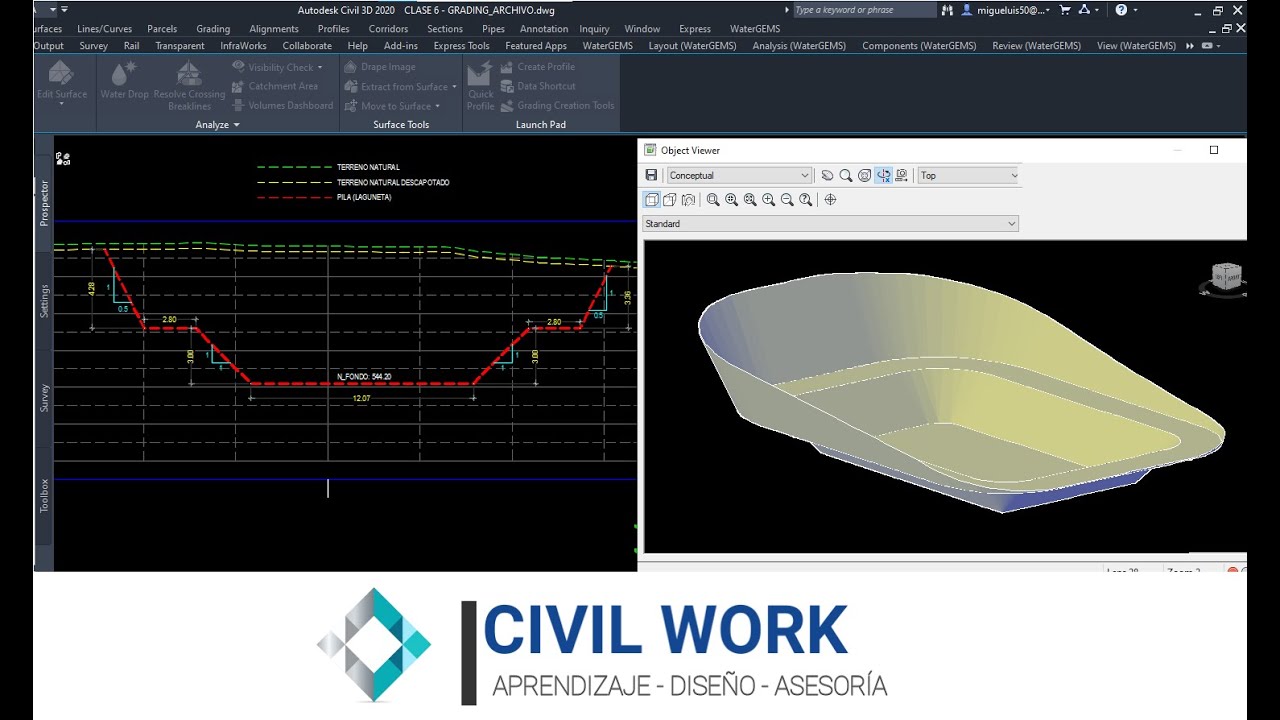
Task: Click the Catchment Area tool
Action: click(275, 86)
